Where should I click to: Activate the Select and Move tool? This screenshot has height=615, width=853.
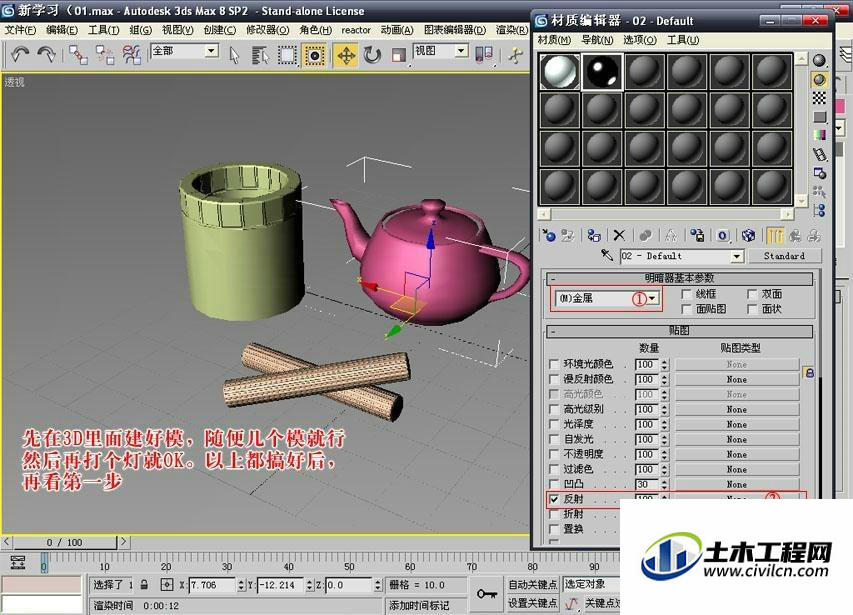coord(346,55)
